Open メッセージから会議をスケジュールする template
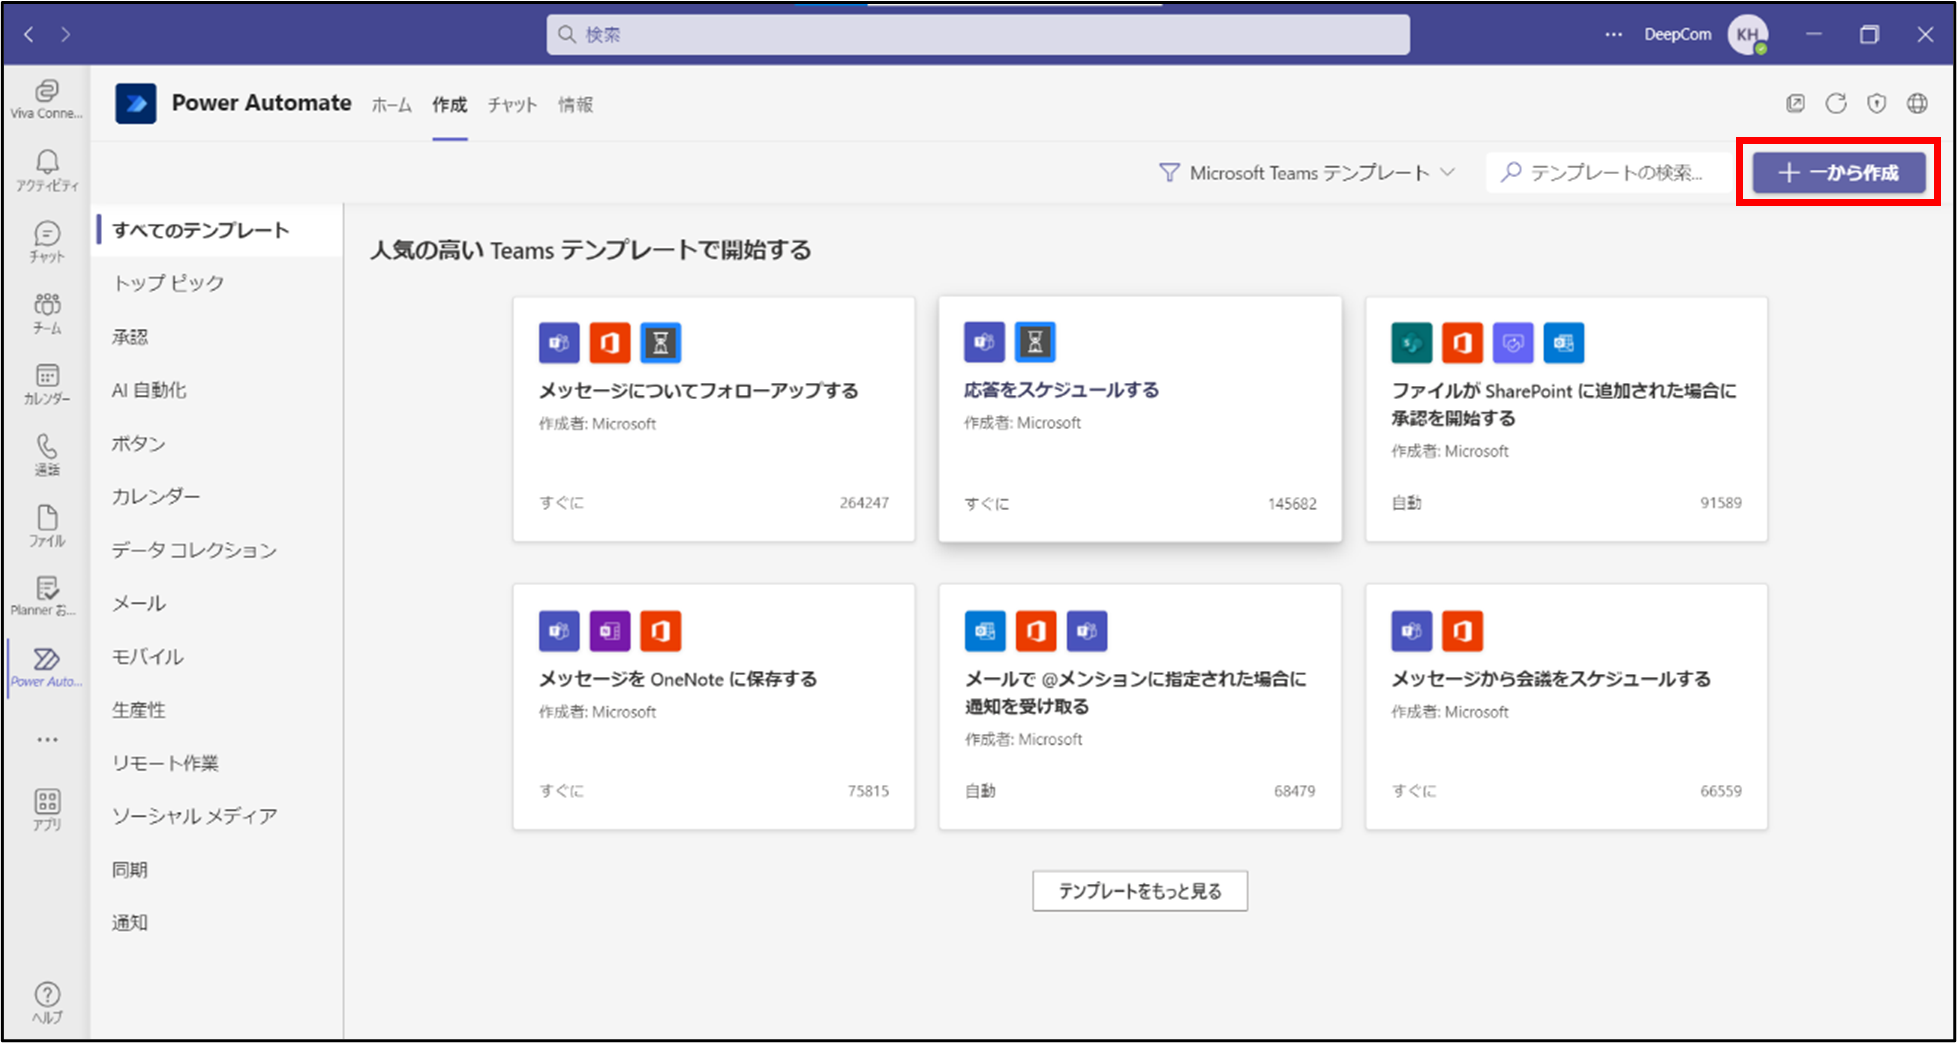 pos(1566,707)
